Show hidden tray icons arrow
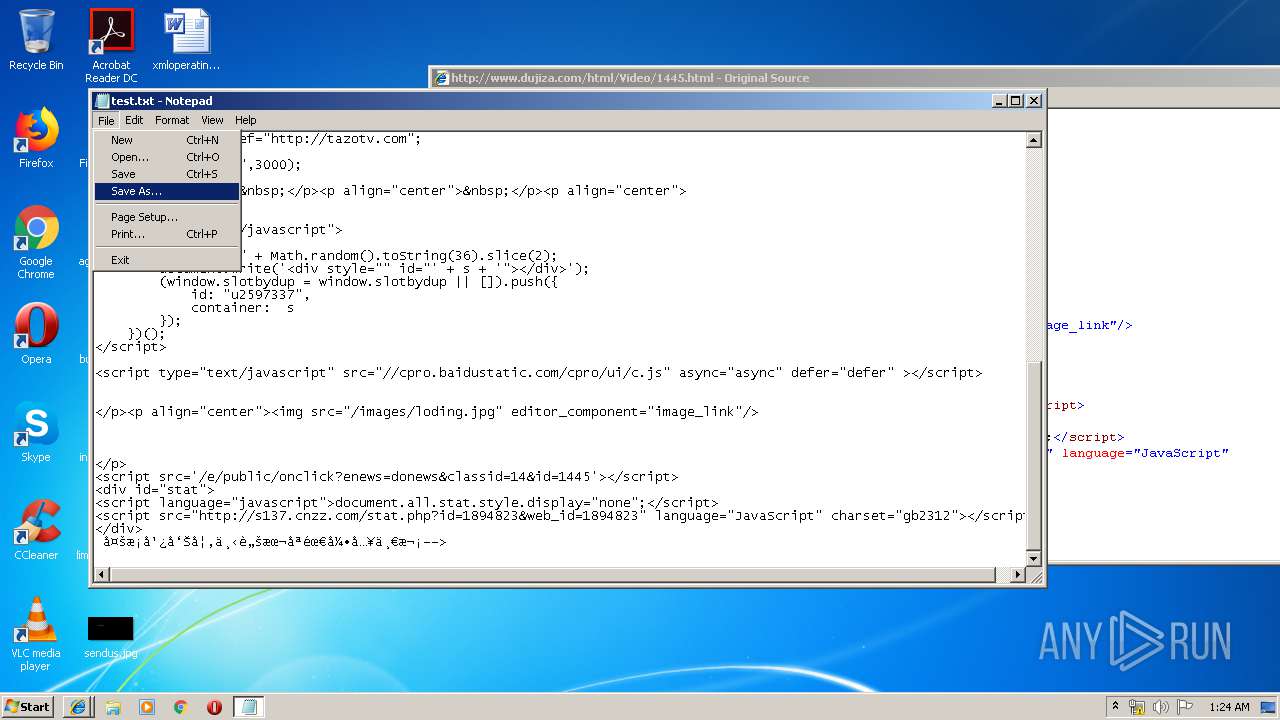 coord(1115,706)
